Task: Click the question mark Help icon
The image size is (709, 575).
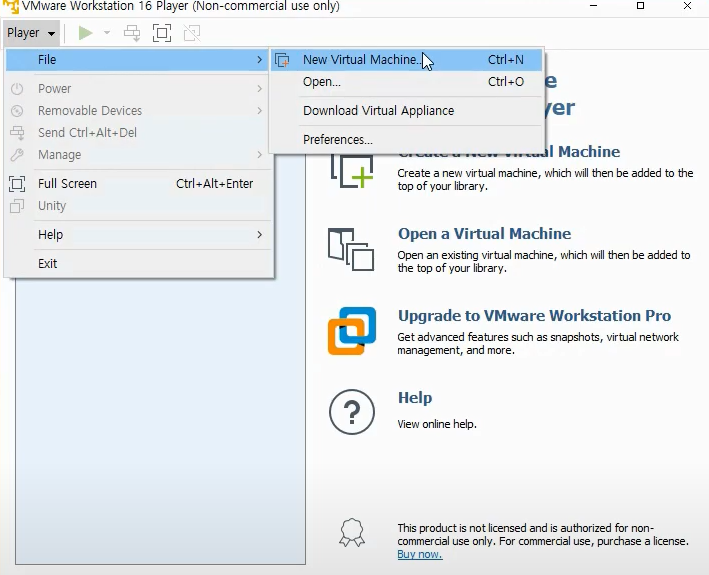Action: pos(352,412)
